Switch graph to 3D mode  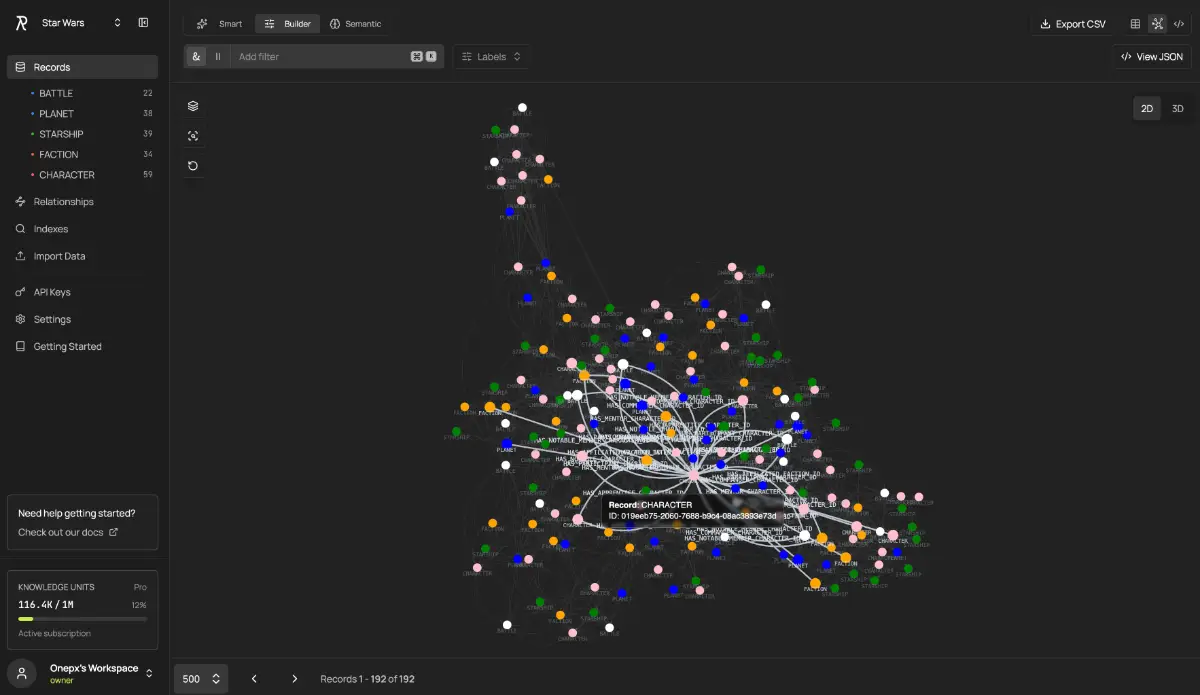[1177, 108]
